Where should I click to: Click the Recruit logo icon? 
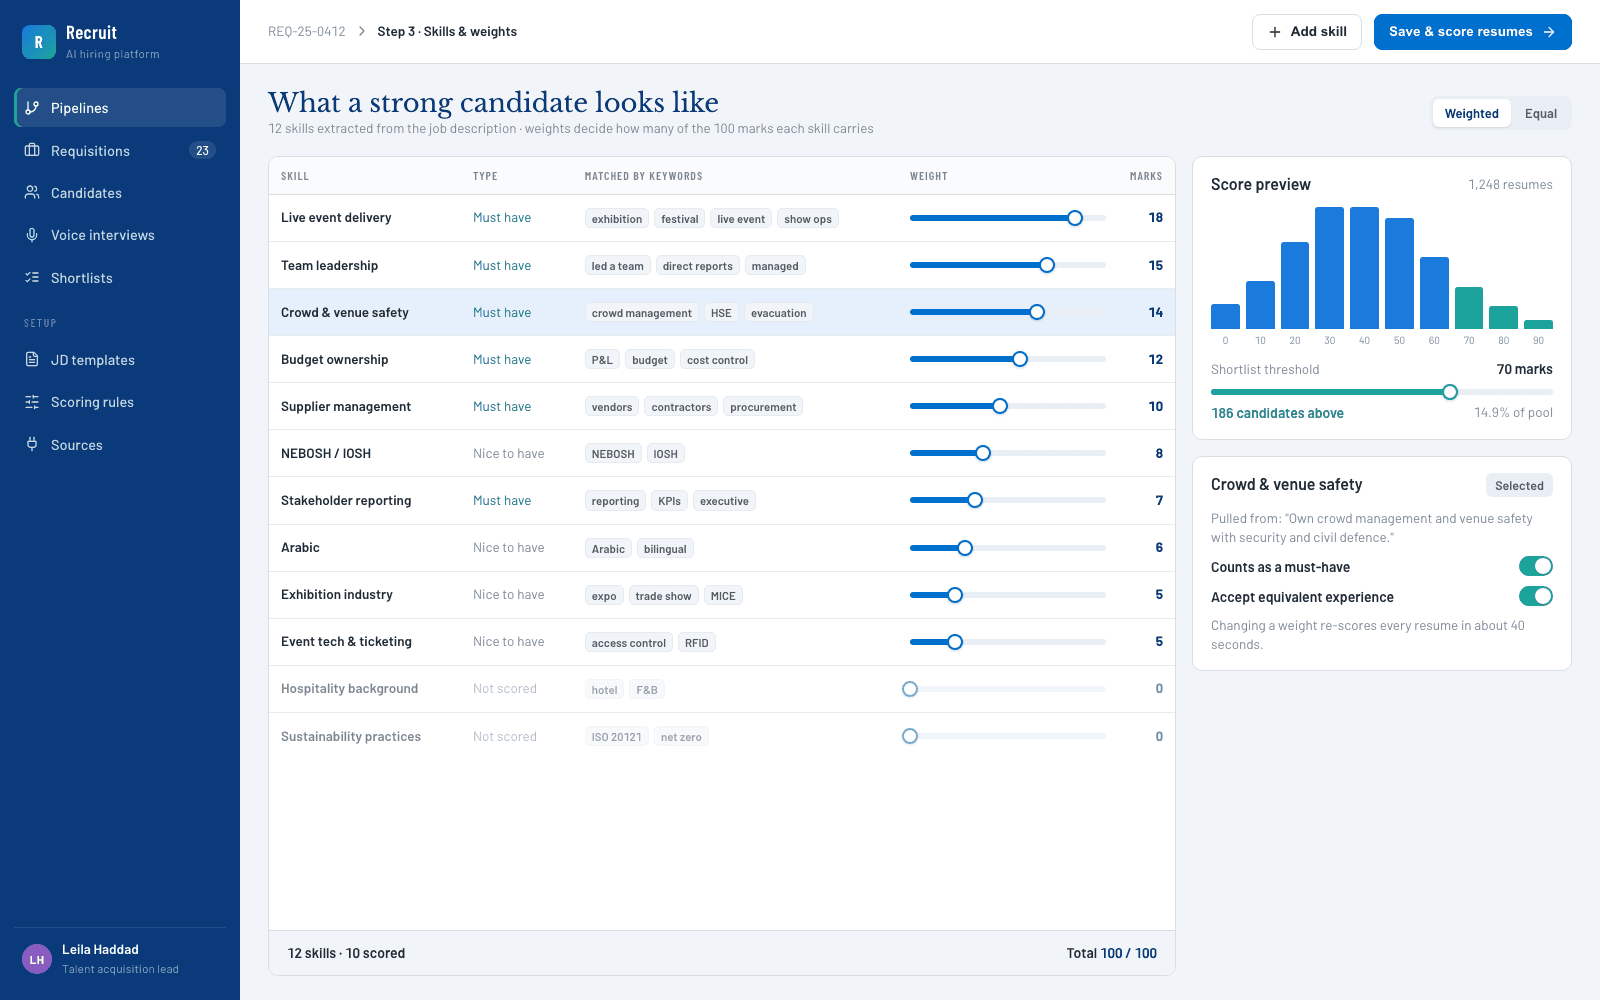coord(39,42)
